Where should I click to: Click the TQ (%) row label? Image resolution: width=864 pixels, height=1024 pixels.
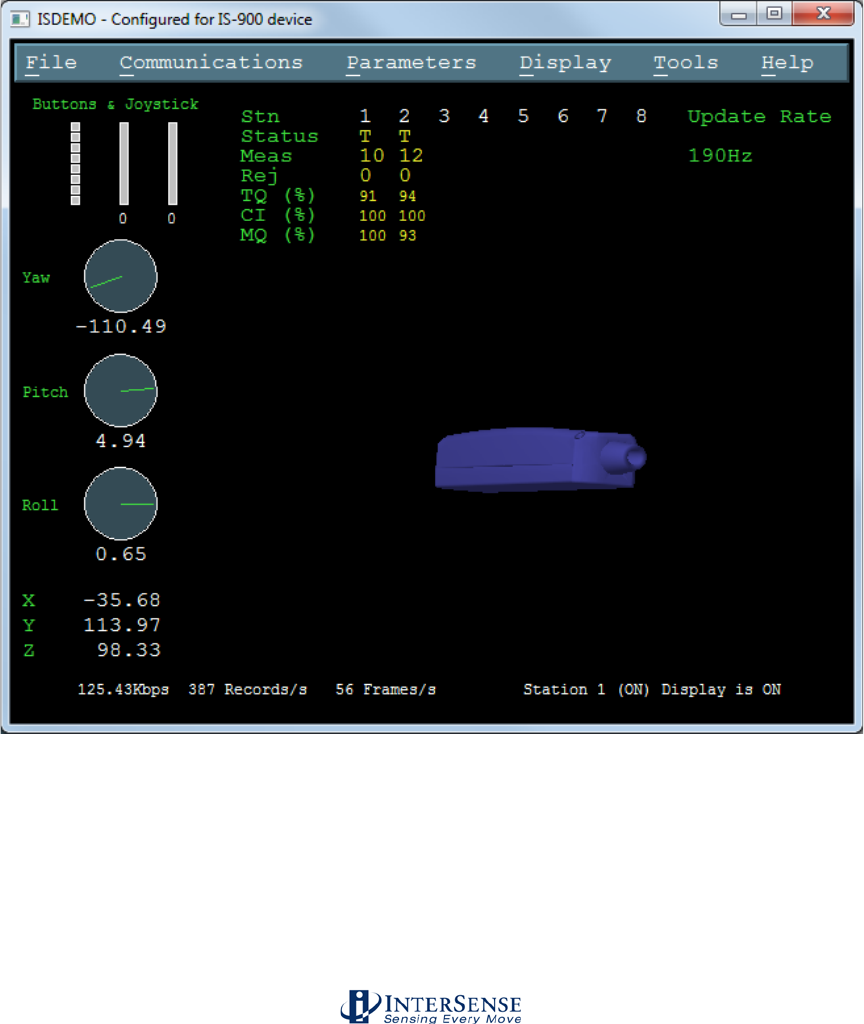[278, 196]
